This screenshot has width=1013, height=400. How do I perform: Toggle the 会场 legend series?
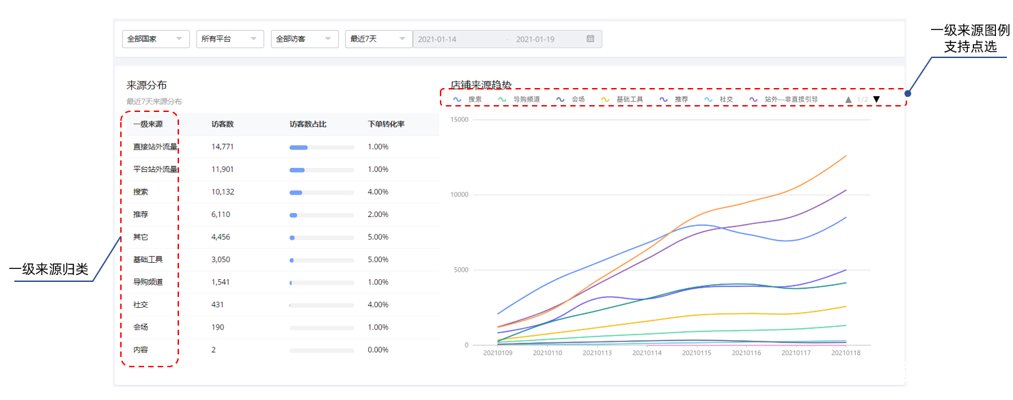pyautogui.click(x=570, y=100)
